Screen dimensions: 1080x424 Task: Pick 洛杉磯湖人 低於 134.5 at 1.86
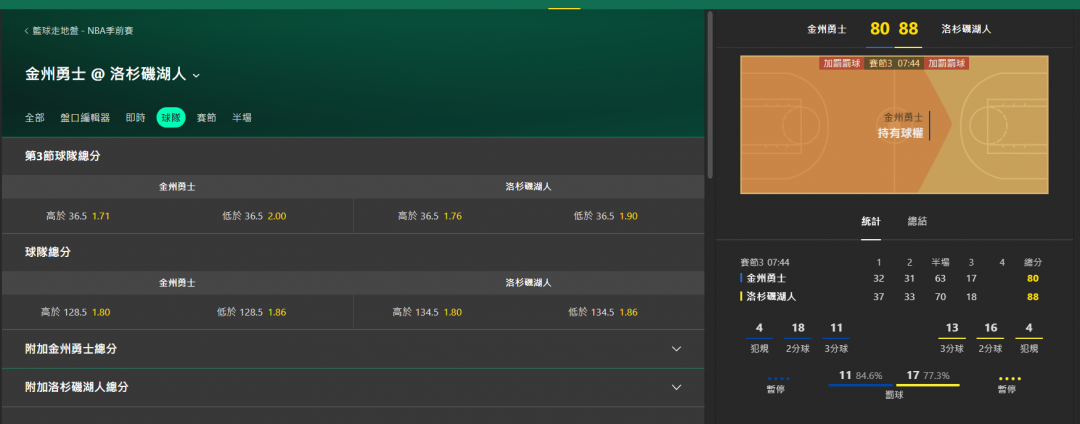click(x=603, y=312)
